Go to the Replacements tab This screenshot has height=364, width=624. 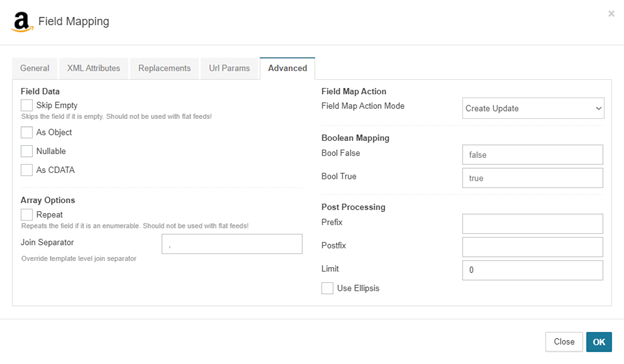[x=164, y=68]
